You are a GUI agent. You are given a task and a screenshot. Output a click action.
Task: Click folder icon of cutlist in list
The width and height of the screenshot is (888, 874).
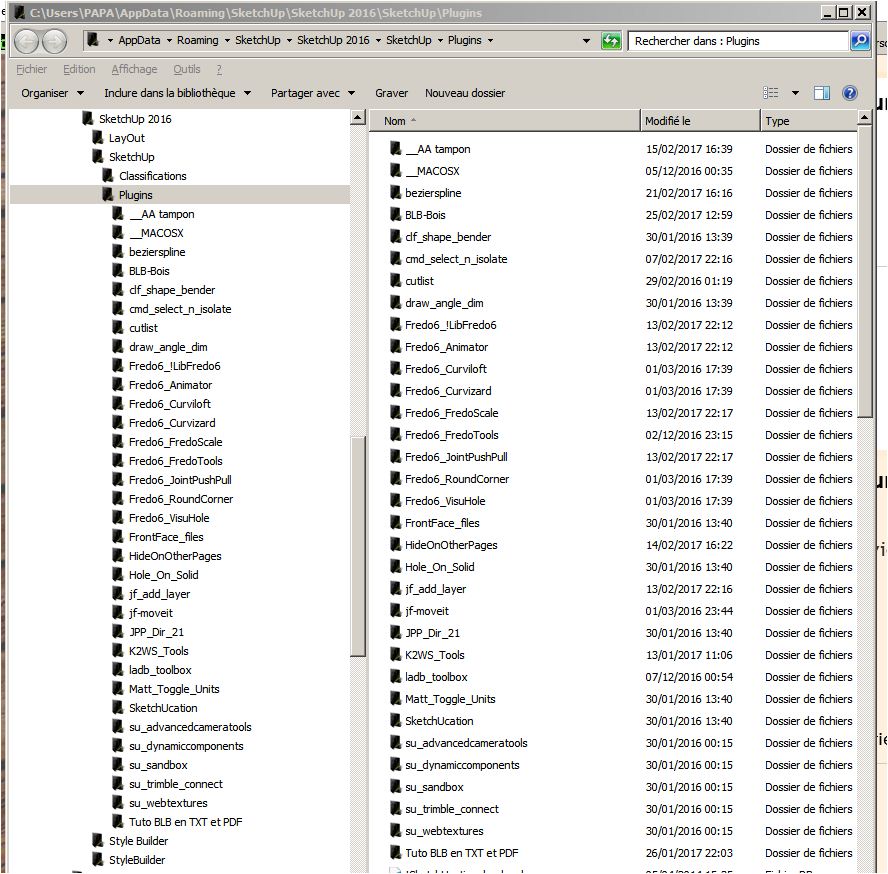395,280
